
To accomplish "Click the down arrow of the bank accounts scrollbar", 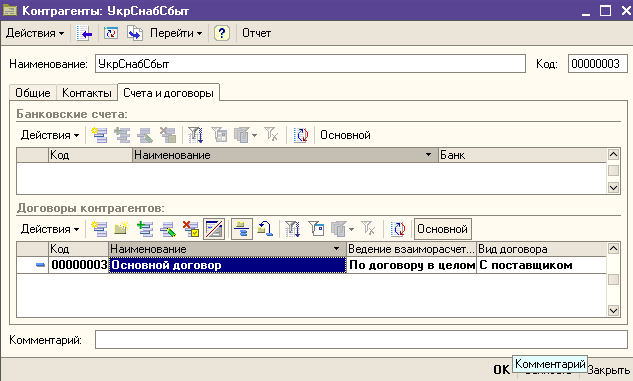I will [x=613, y=187].
